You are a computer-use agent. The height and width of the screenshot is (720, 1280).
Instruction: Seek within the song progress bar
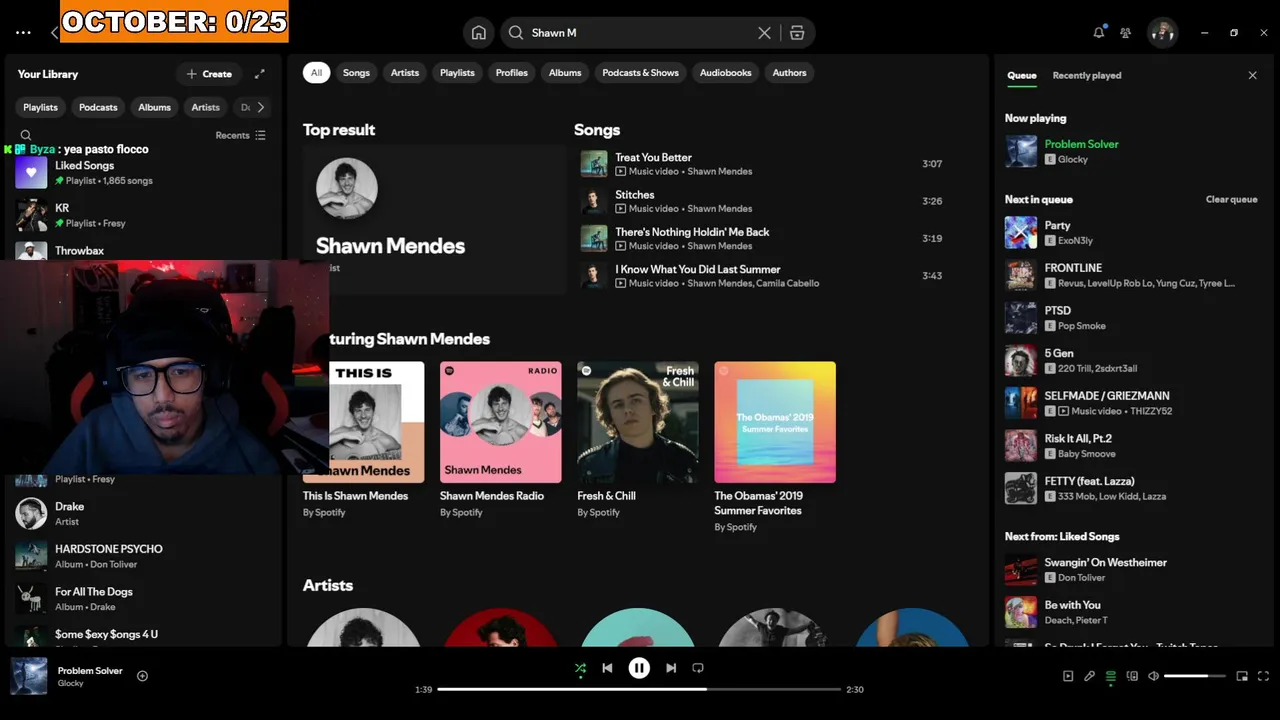point(638,689)
